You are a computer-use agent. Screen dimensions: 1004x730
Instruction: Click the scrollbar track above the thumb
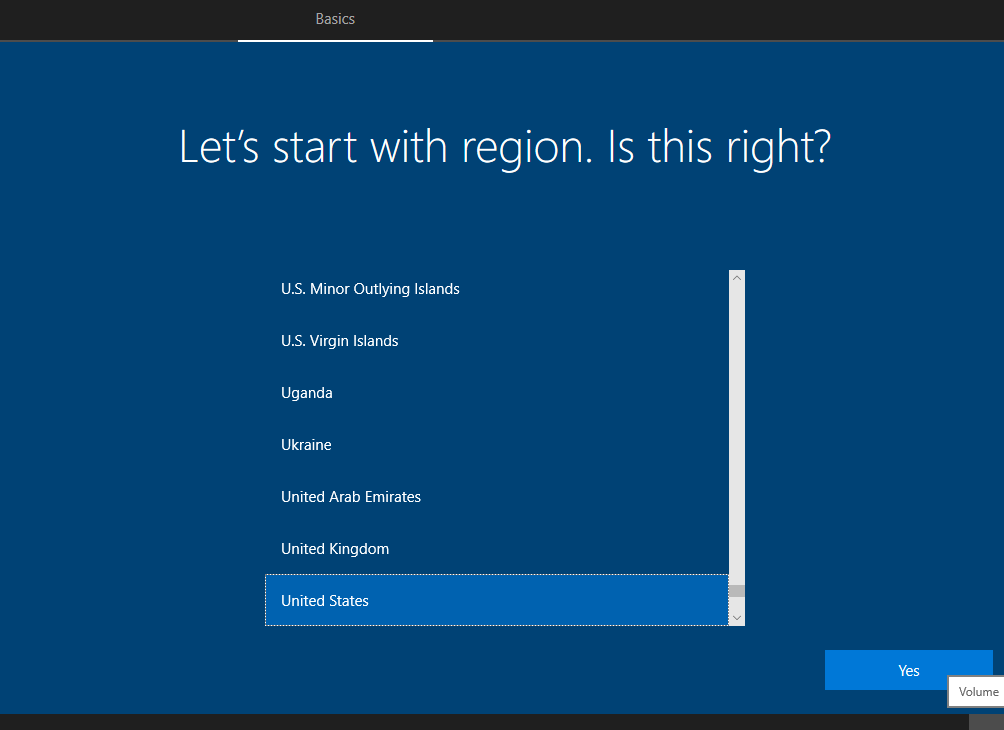pos(737,430)
